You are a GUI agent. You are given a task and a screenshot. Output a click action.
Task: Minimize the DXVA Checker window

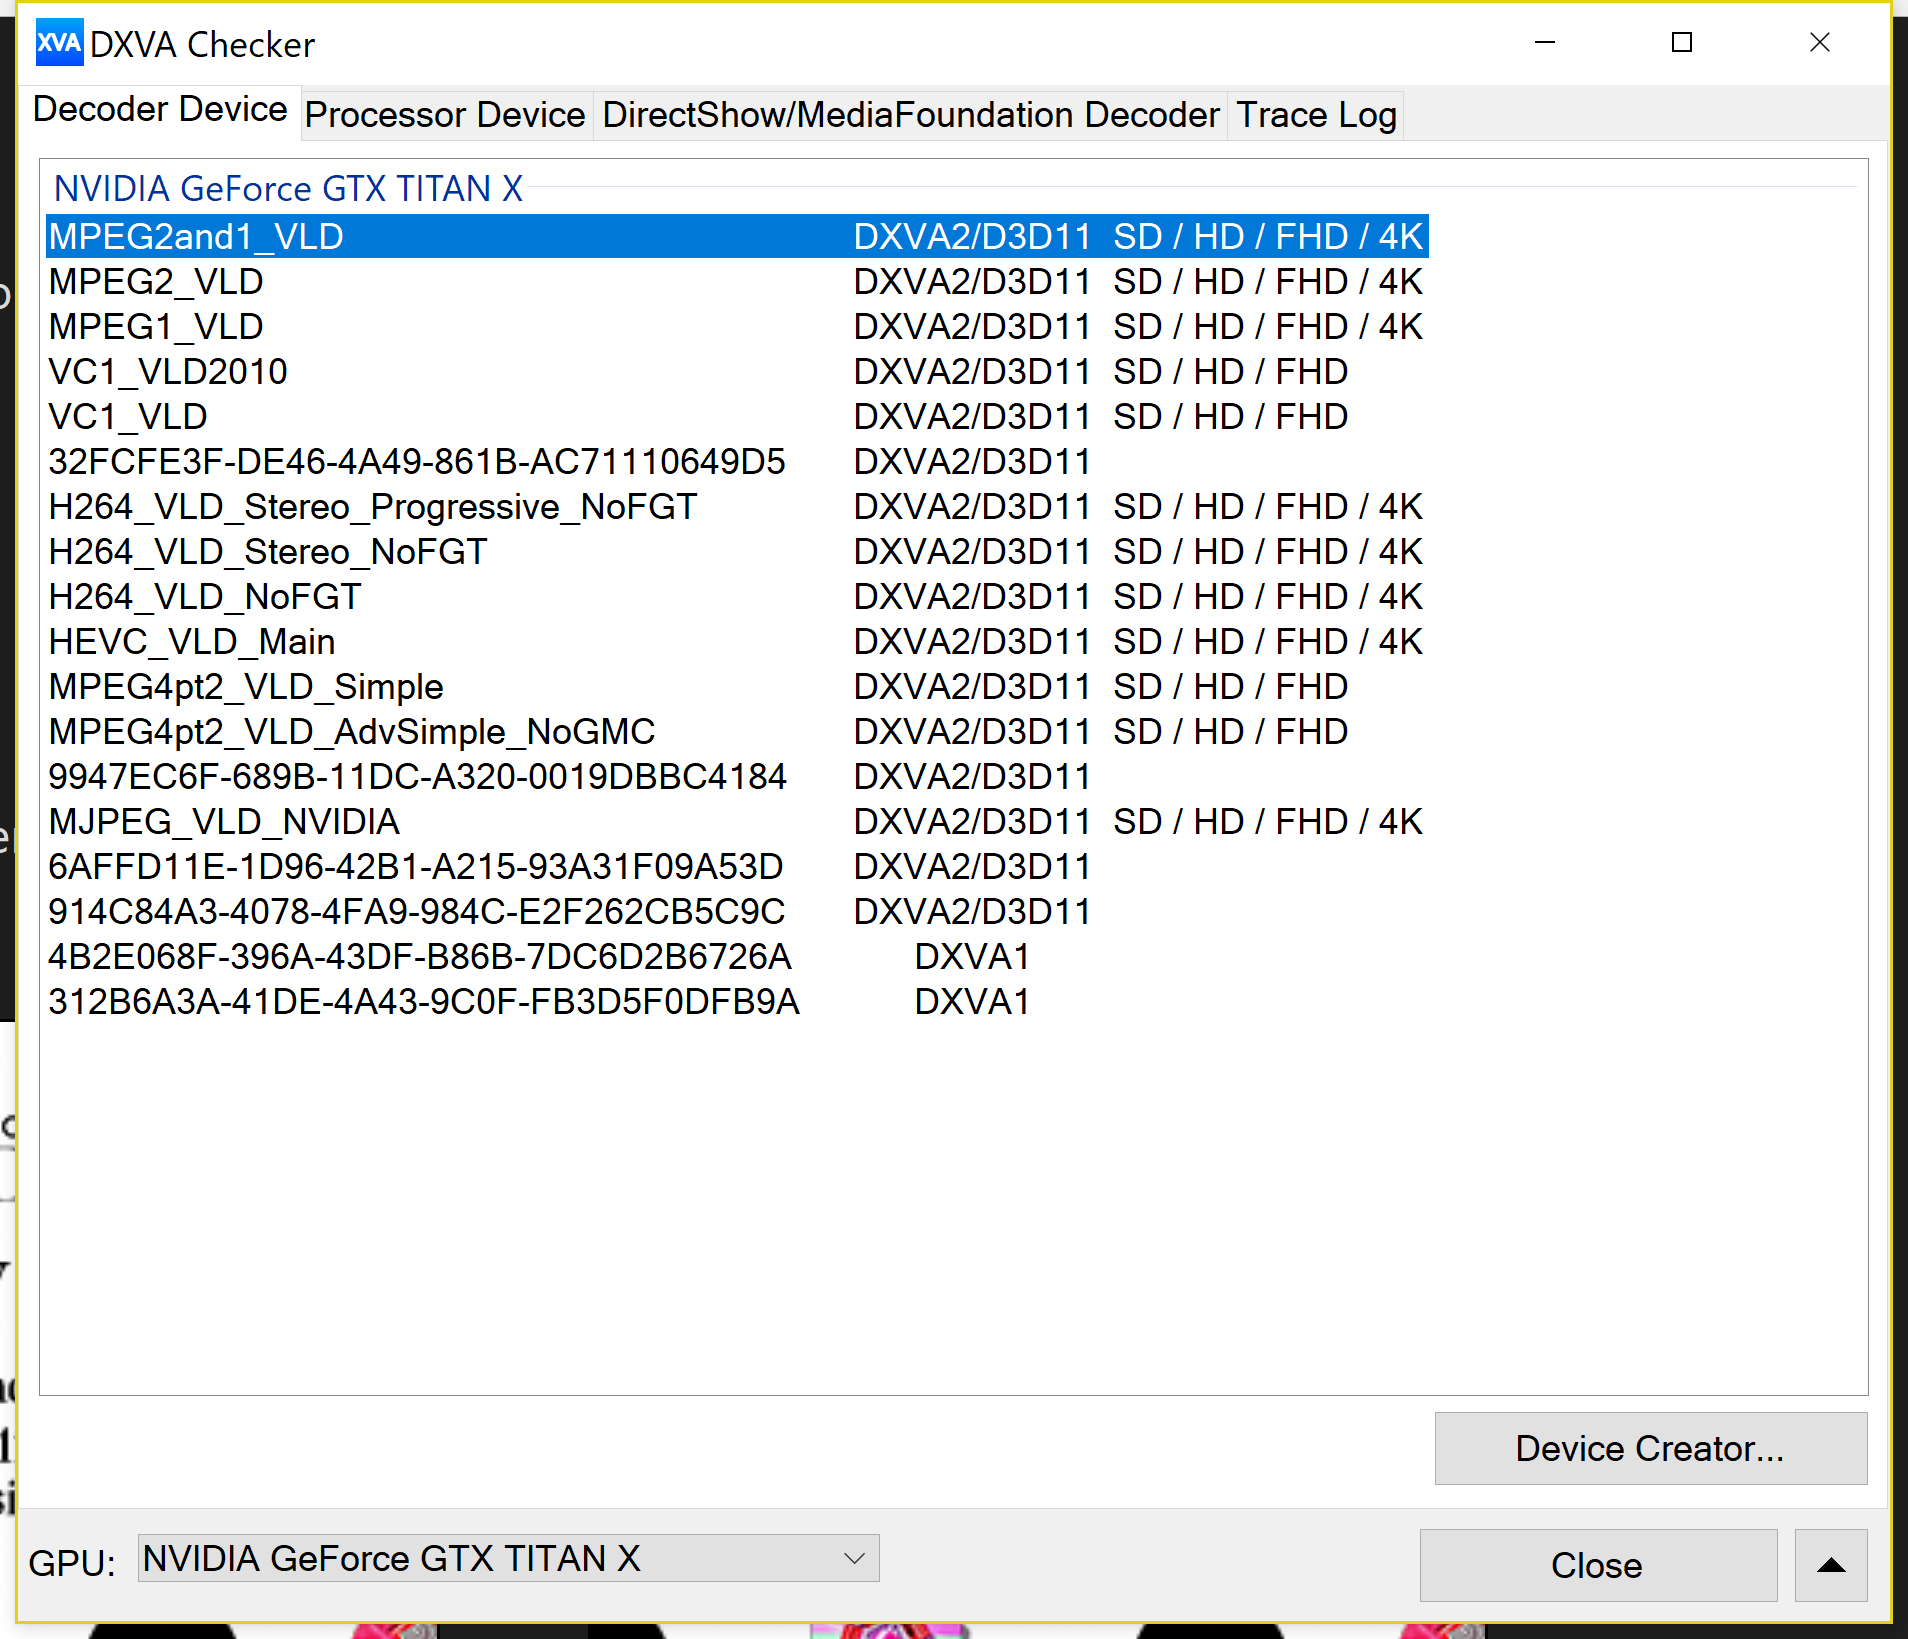(1545, 43)
